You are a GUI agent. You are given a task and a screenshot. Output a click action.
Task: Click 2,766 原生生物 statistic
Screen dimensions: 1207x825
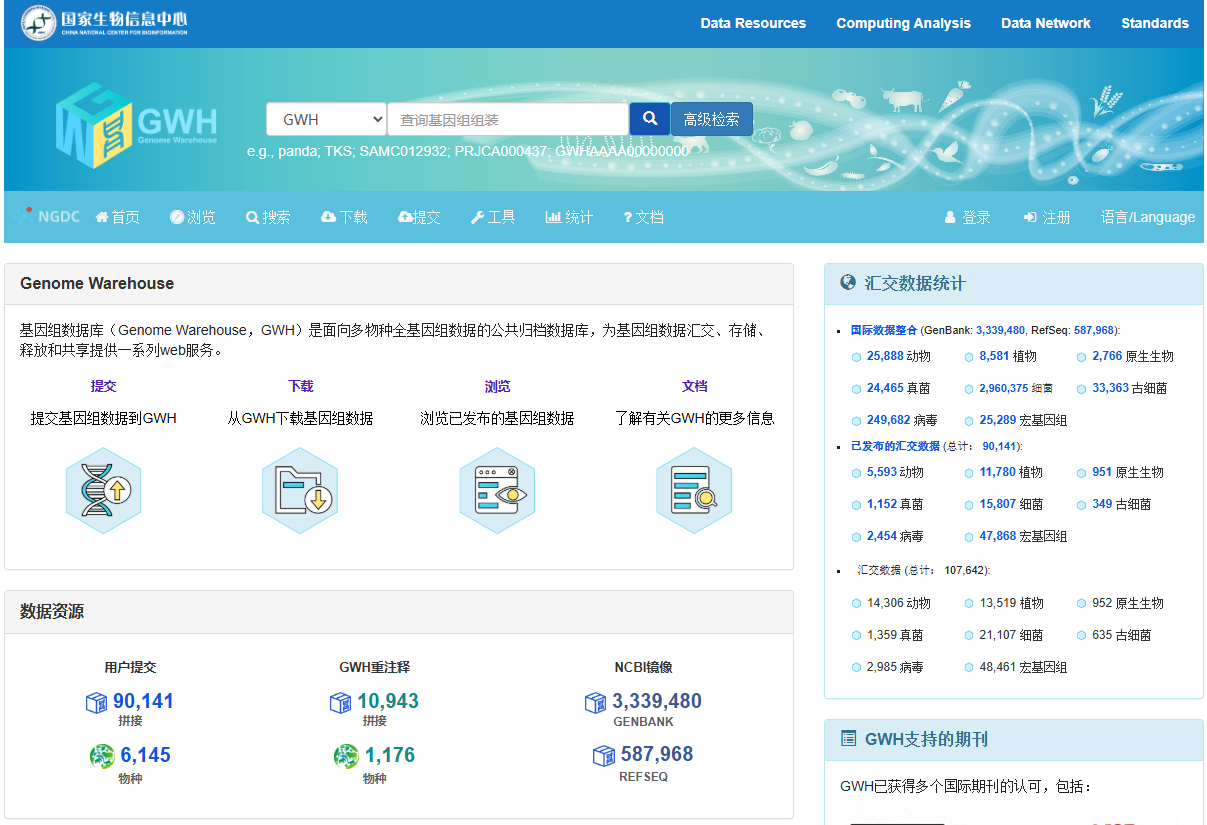point(1133,356)
